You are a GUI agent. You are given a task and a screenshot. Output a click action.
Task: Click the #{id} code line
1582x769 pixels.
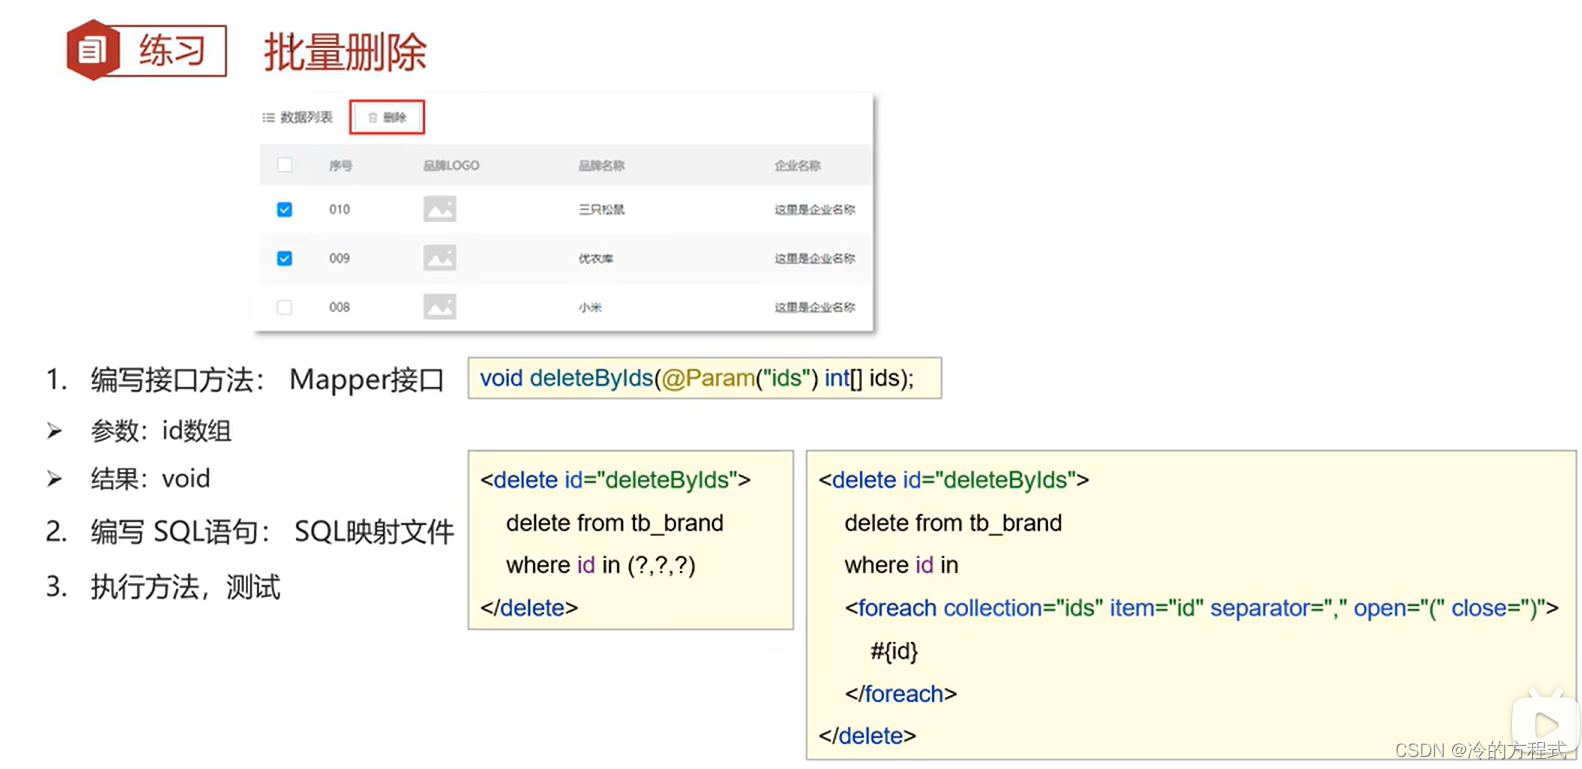point(894,651)
